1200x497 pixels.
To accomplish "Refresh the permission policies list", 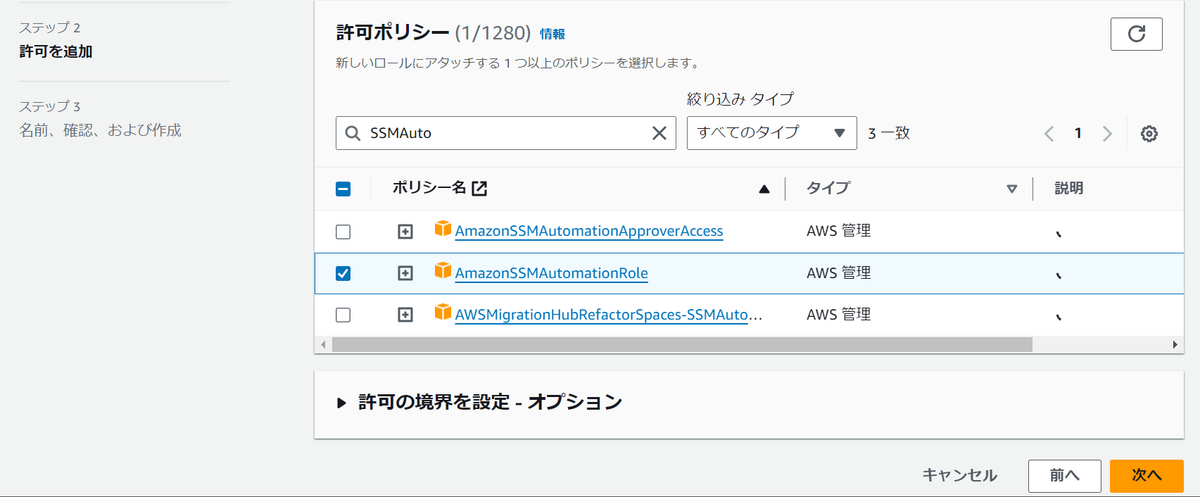I will pyautogui.click(x=1136, y=34).
